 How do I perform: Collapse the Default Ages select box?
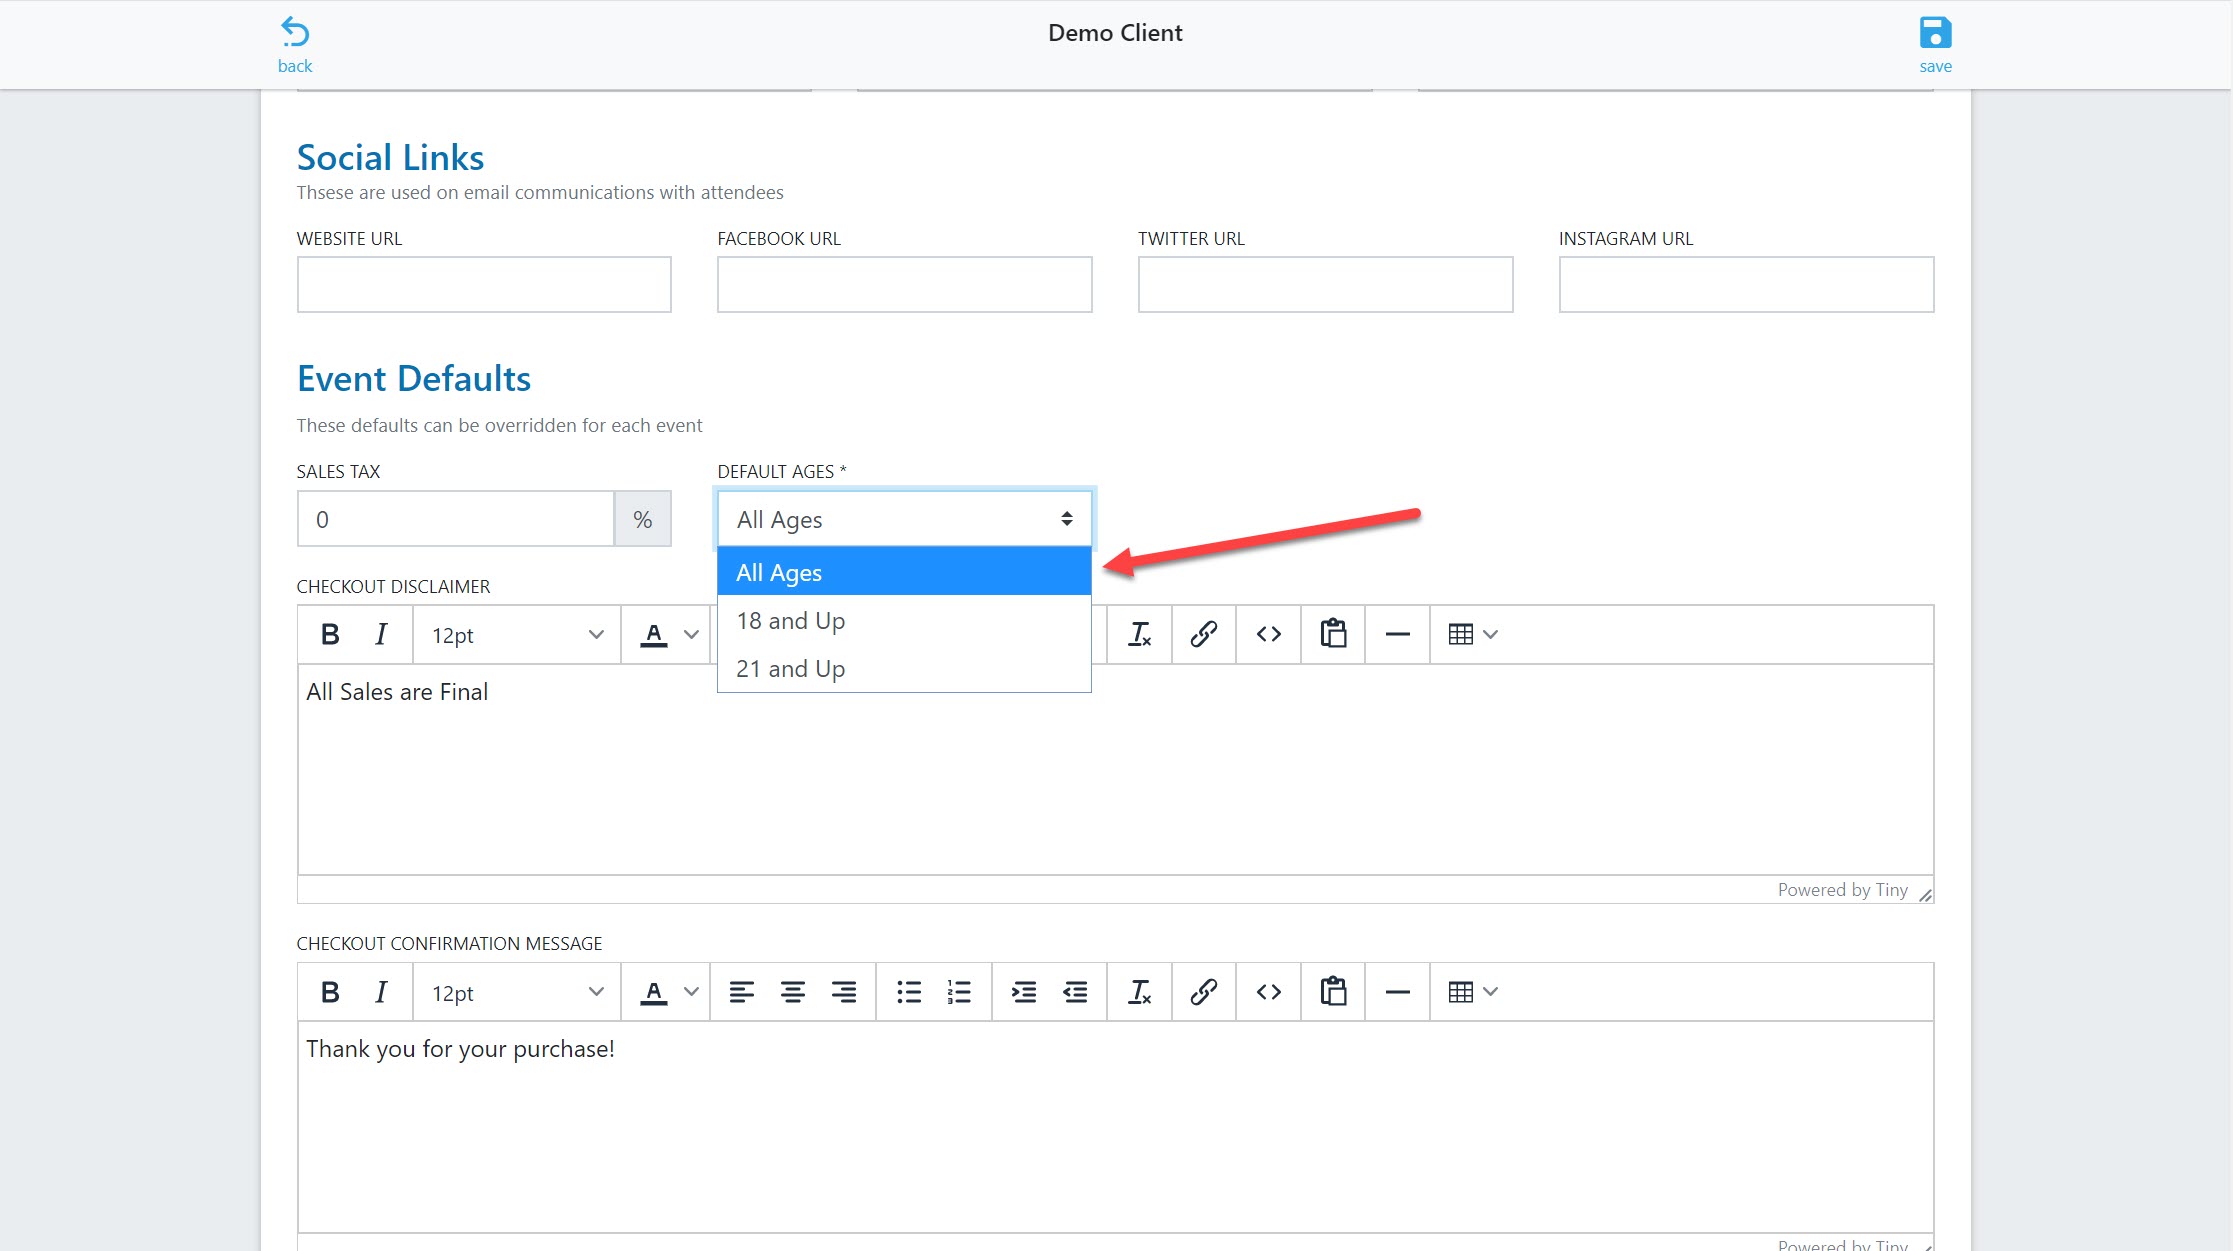tap(904, 519)
